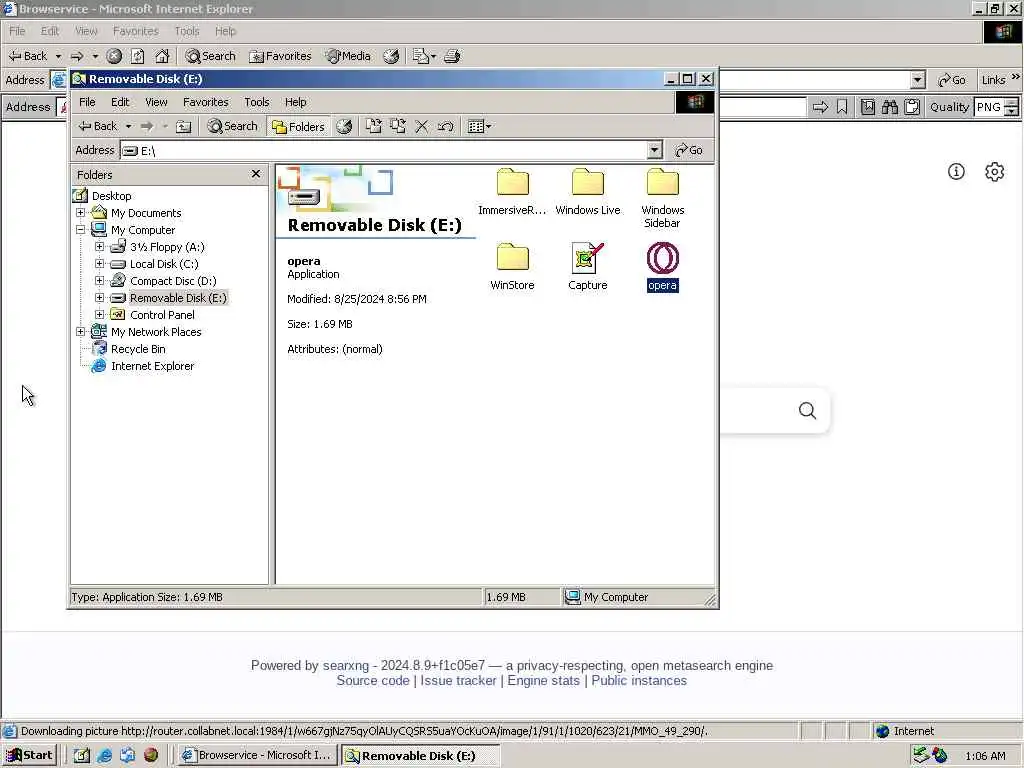
Task: Click Copy To icon in Explorer
Action: (398, 126)
